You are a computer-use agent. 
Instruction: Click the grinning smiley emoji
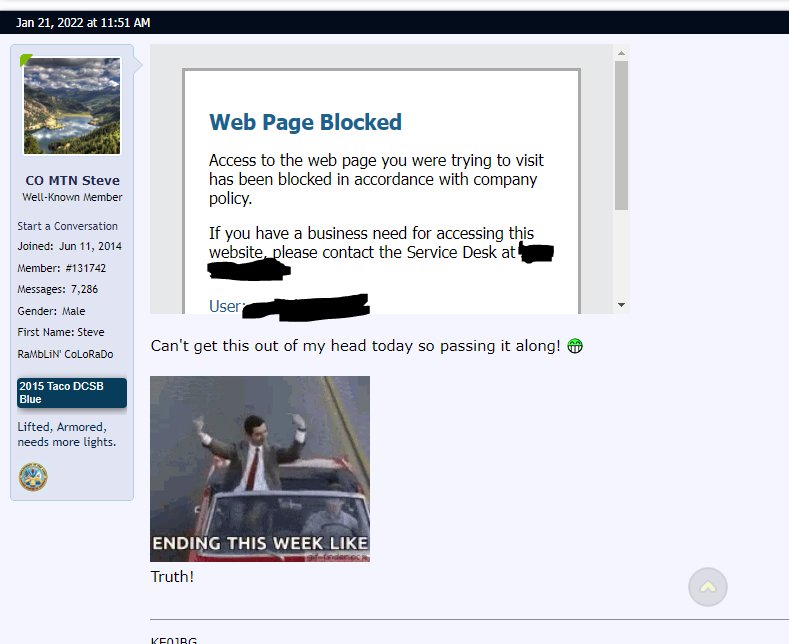coord(575,346)
